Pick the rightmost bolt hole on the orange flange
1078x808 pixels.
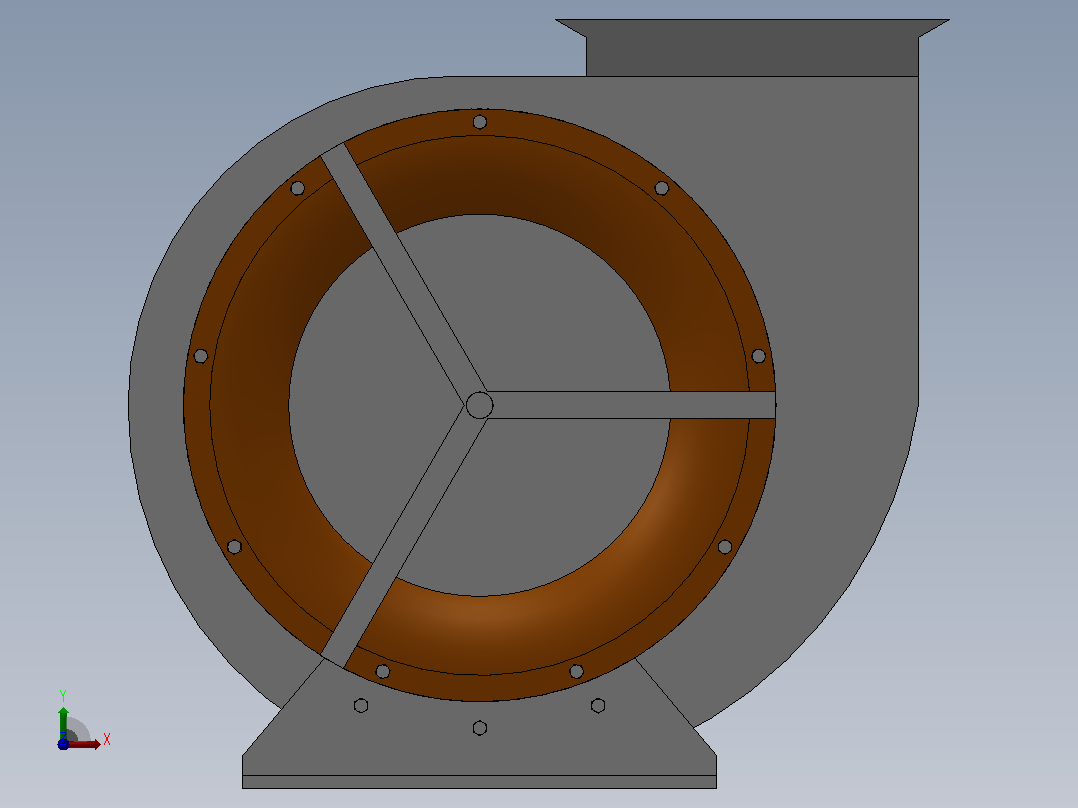(x=758, y=356)
